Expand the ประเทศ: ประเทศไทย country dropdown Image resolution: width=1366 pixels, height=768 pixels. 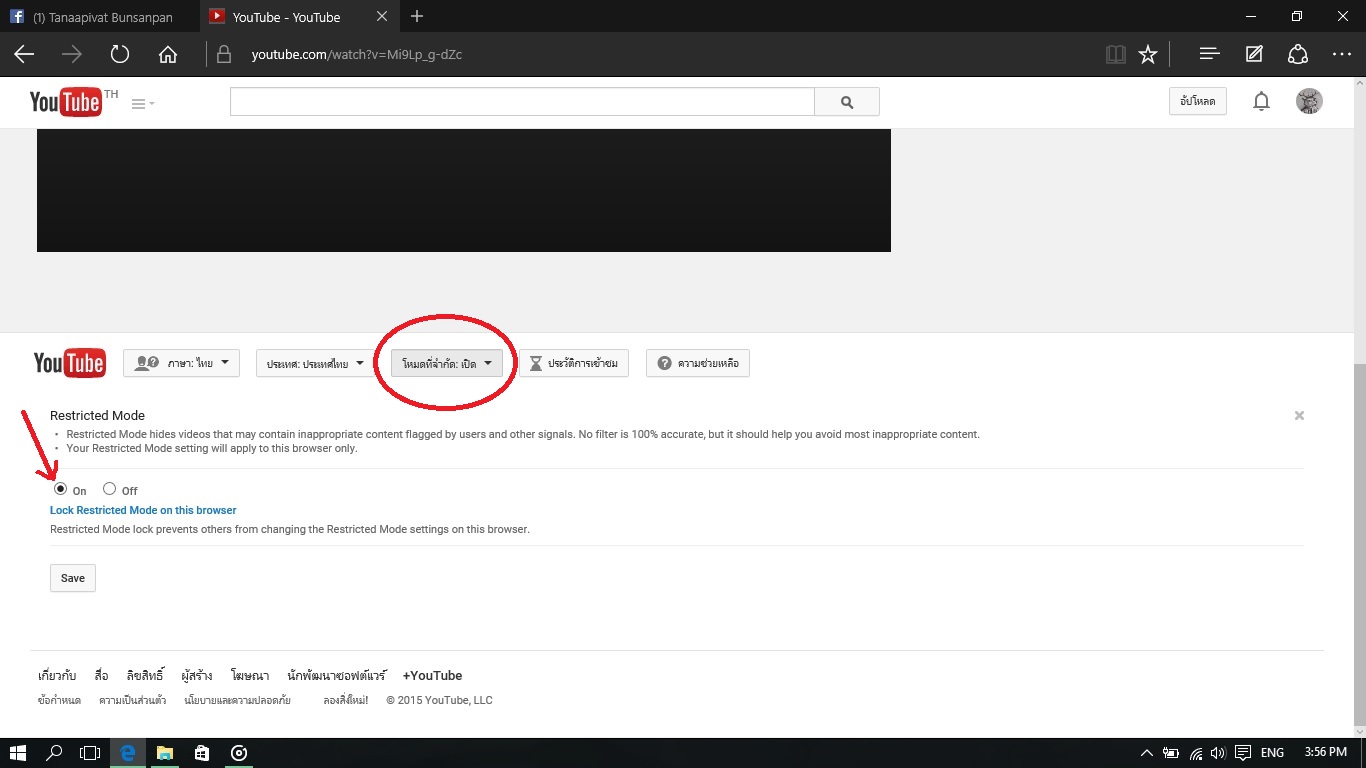click(315, 364)
